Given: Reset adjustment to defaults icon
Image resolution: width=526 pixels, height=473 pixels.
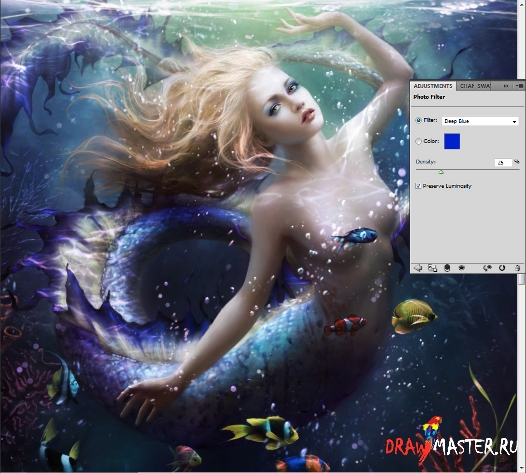Looking at the screenshot, I should (x=502, y=268).
